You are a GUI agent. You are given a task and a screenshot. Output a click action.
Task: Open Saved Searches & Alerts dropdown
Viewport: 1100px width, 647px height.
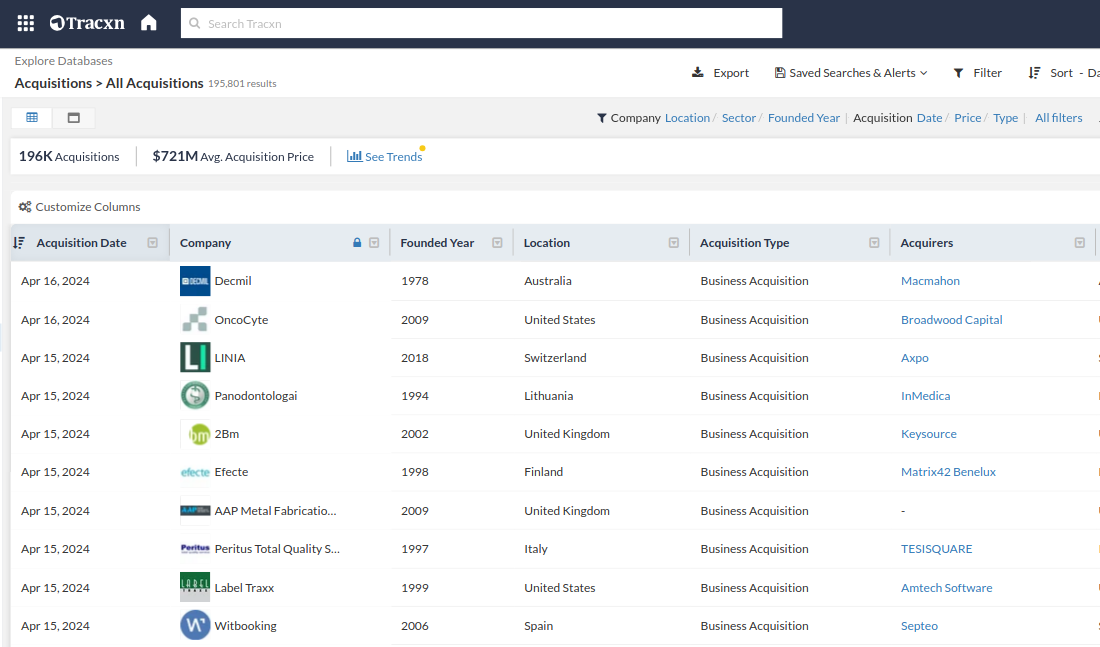tap(851, 73)
